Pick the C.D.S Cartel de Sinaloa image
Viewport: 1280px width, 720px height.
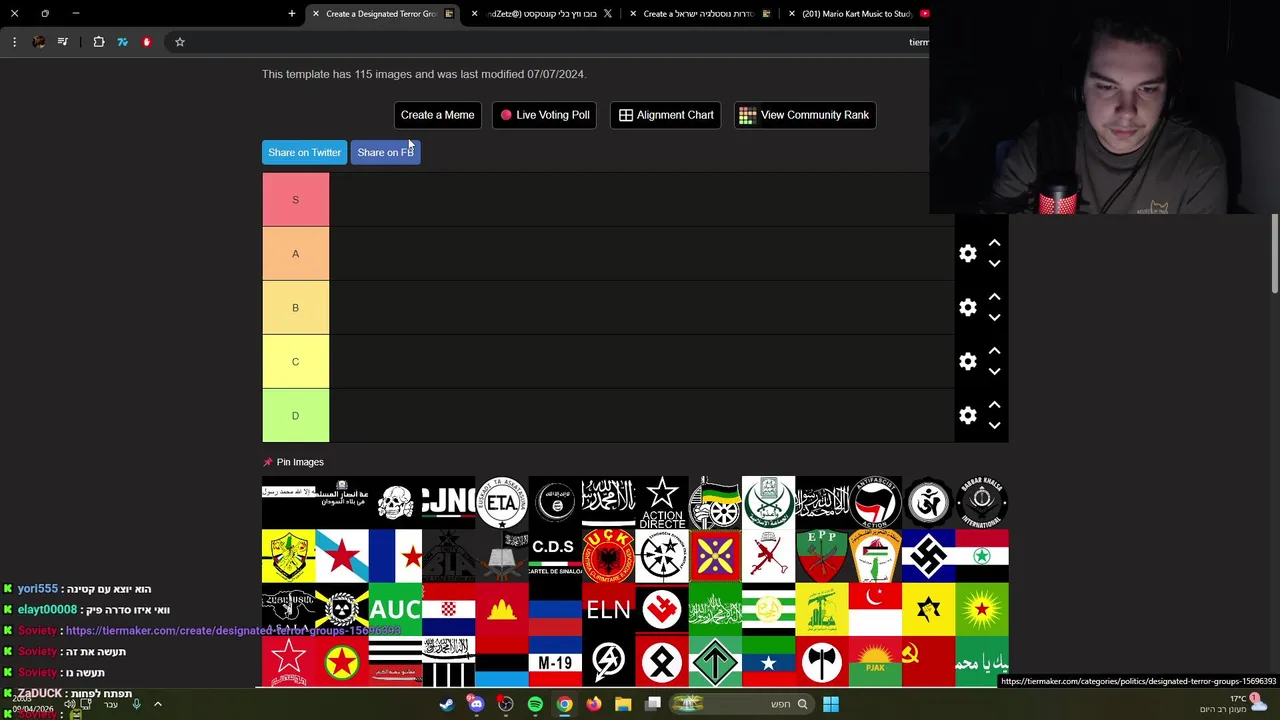click(x=555, y=556)
